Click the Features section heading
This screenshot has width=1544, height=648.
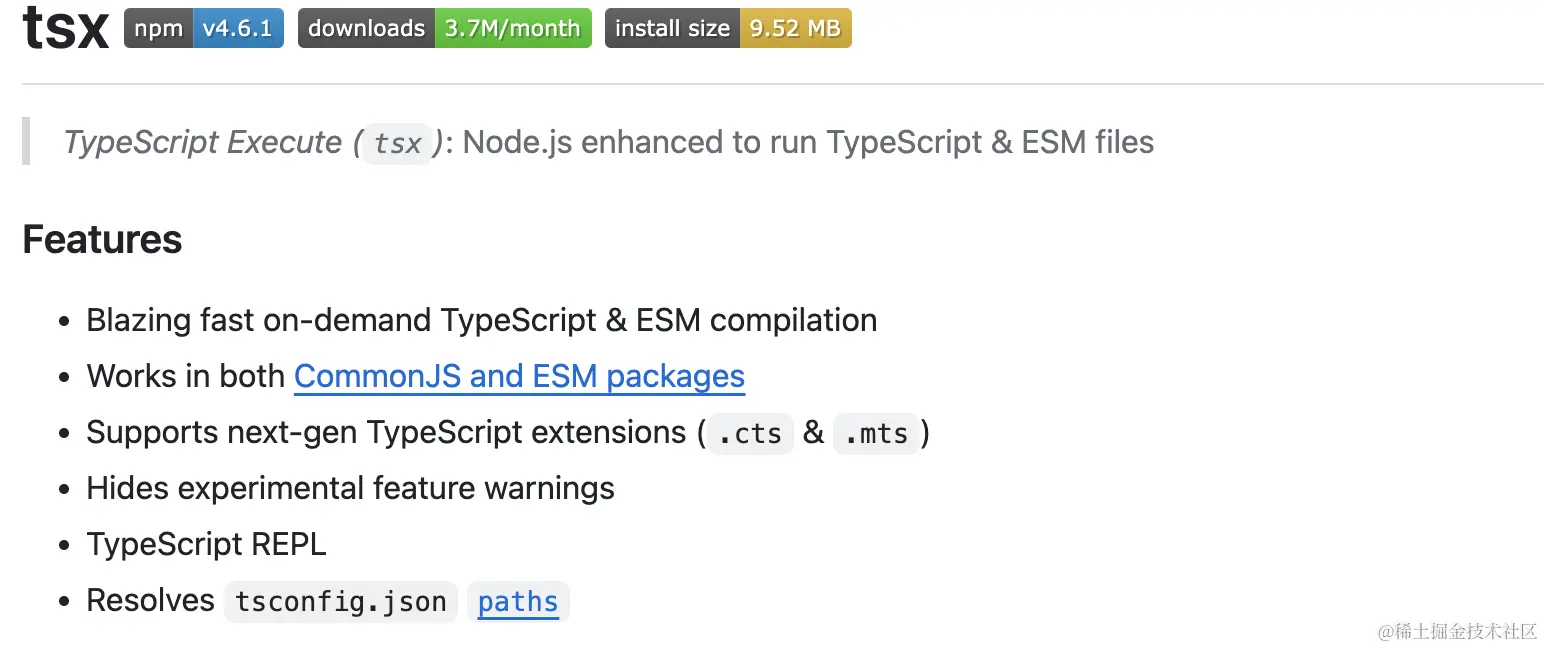point(102,240)
